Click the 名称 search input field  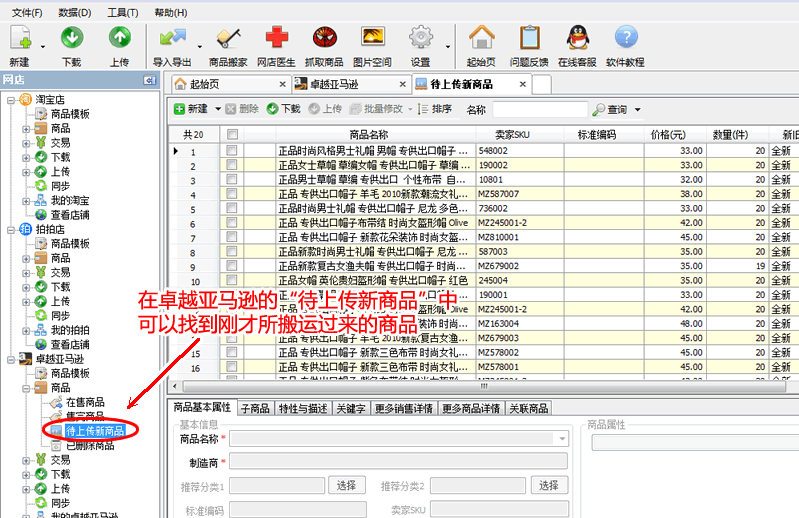pyautogui.click(x=541, y=110)
